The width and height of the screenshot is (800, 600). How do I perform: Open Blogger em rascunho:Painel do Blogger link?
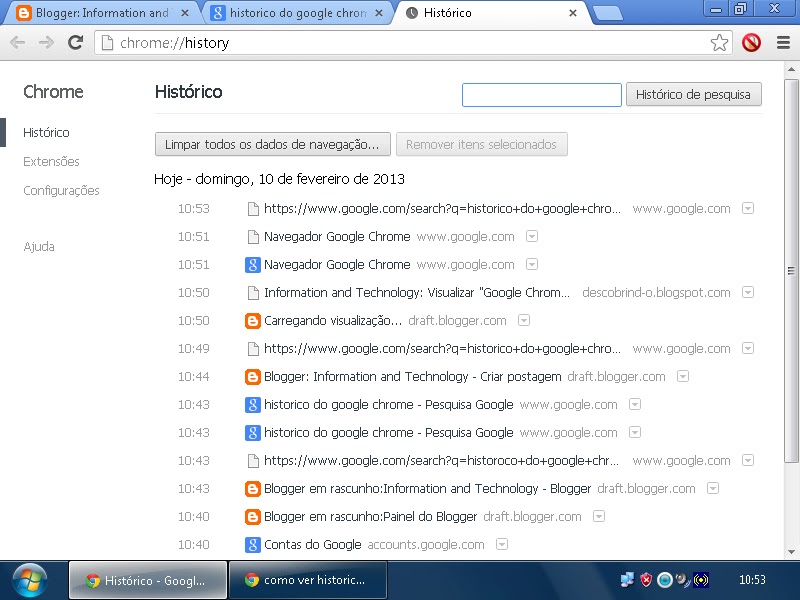point(370,517)
